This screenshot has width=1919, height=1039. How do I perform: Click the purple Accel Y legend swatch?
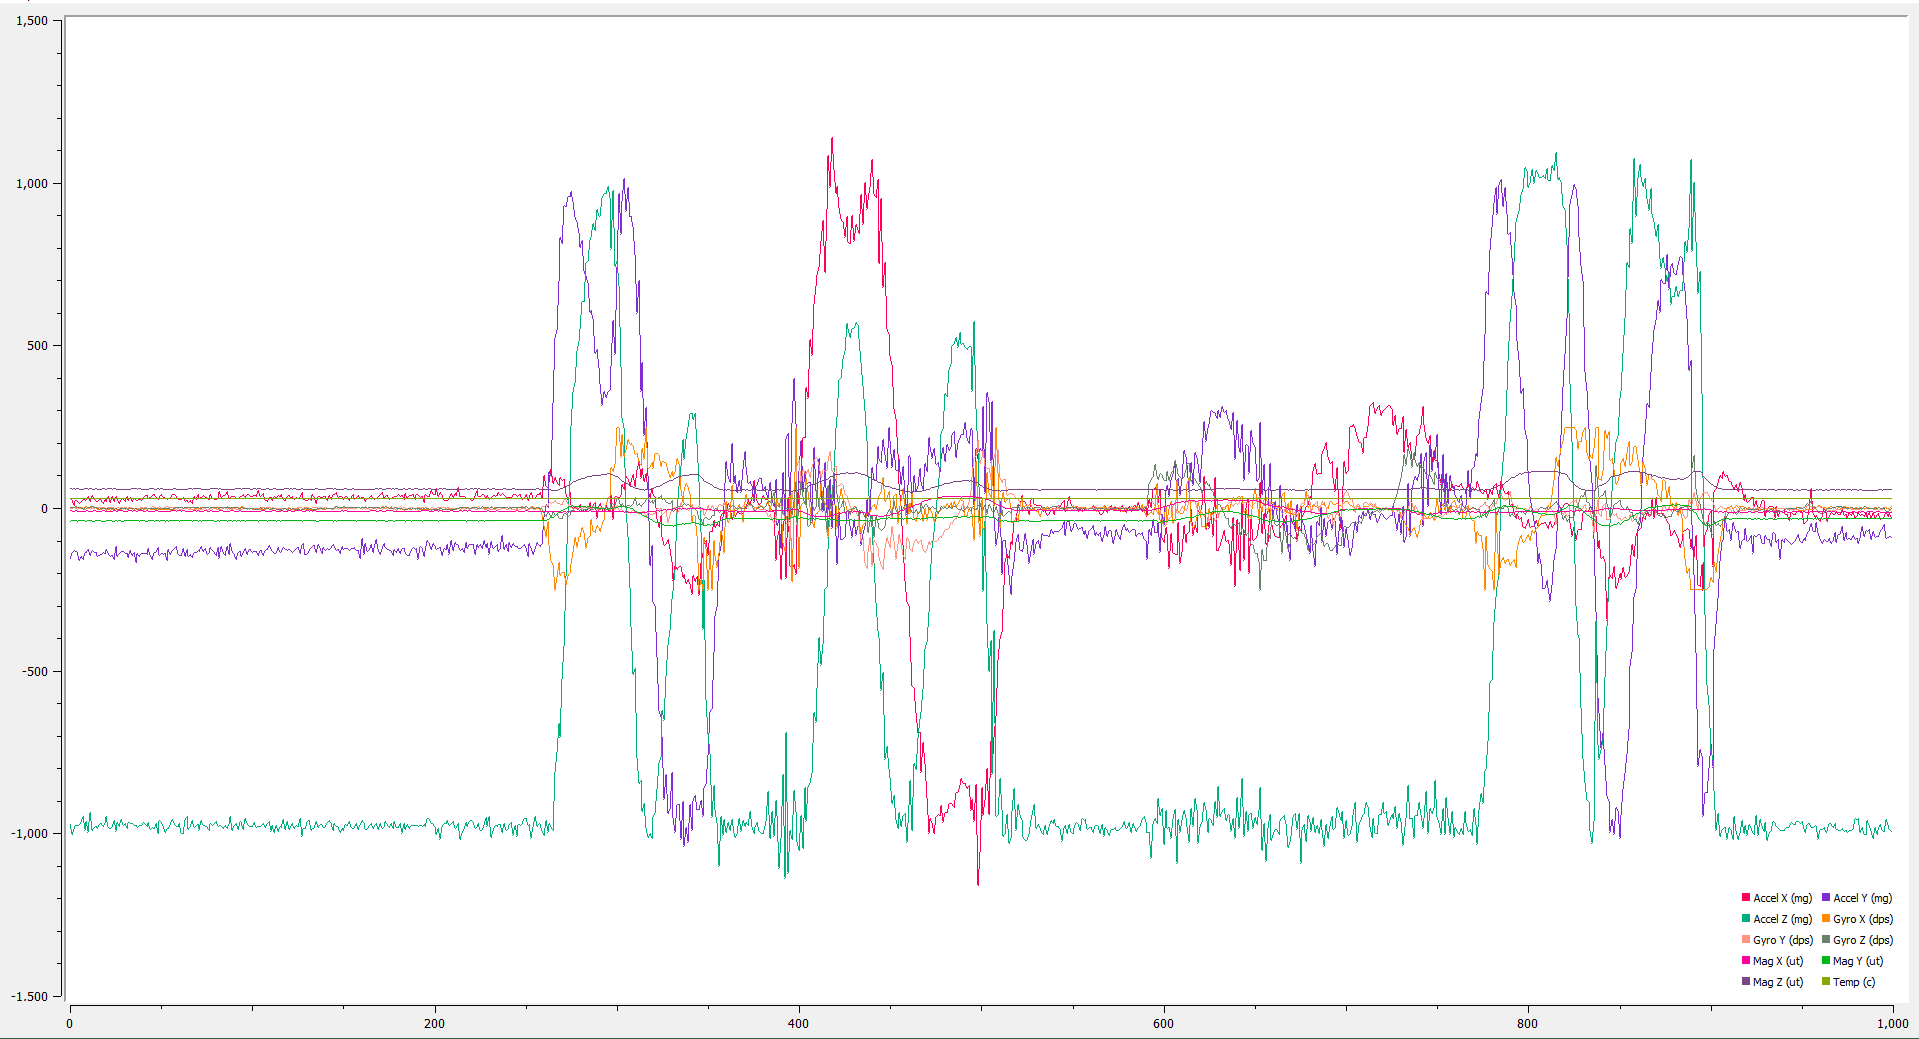(1826, 898)
